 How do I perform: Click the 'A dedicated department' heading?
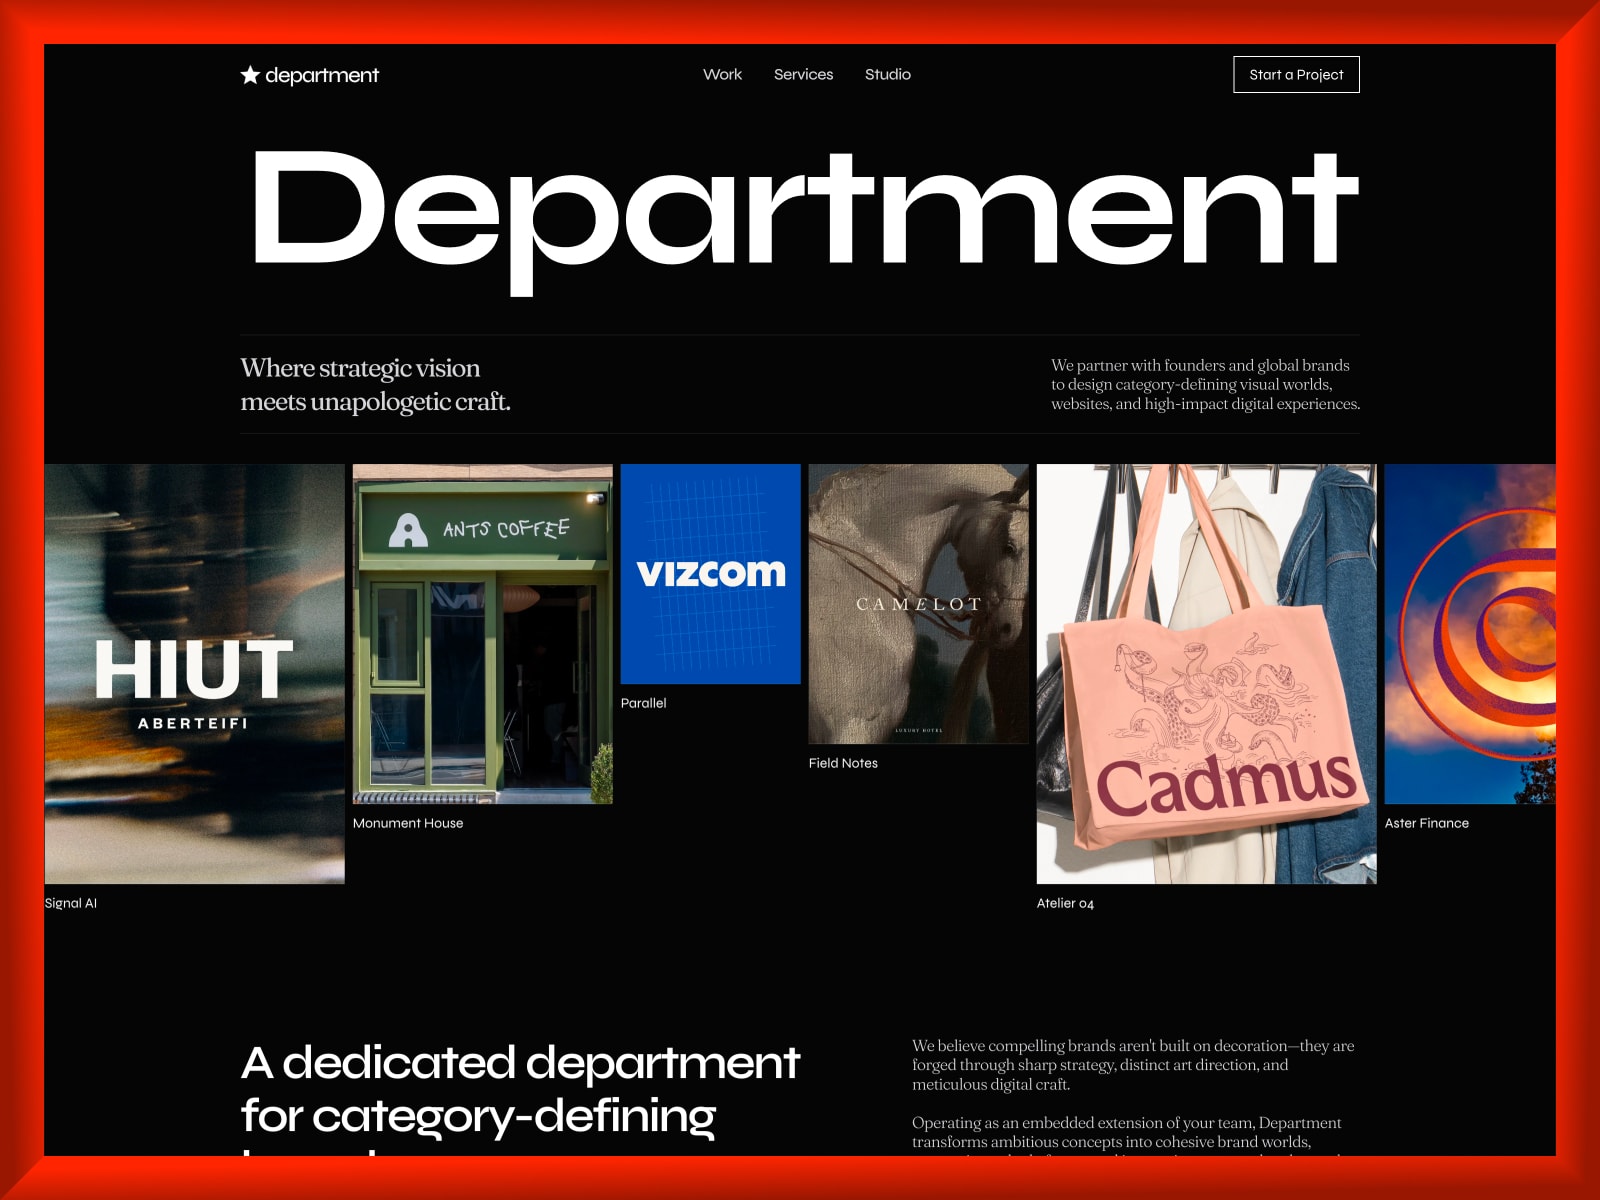point(520,1097)
